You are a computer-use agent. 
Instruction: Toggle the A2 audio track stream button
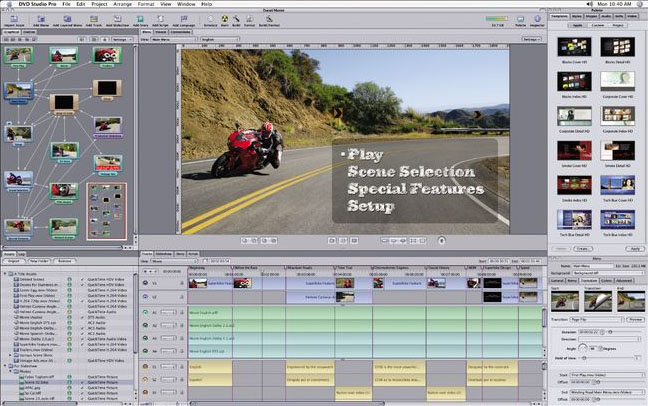point(145,325)
